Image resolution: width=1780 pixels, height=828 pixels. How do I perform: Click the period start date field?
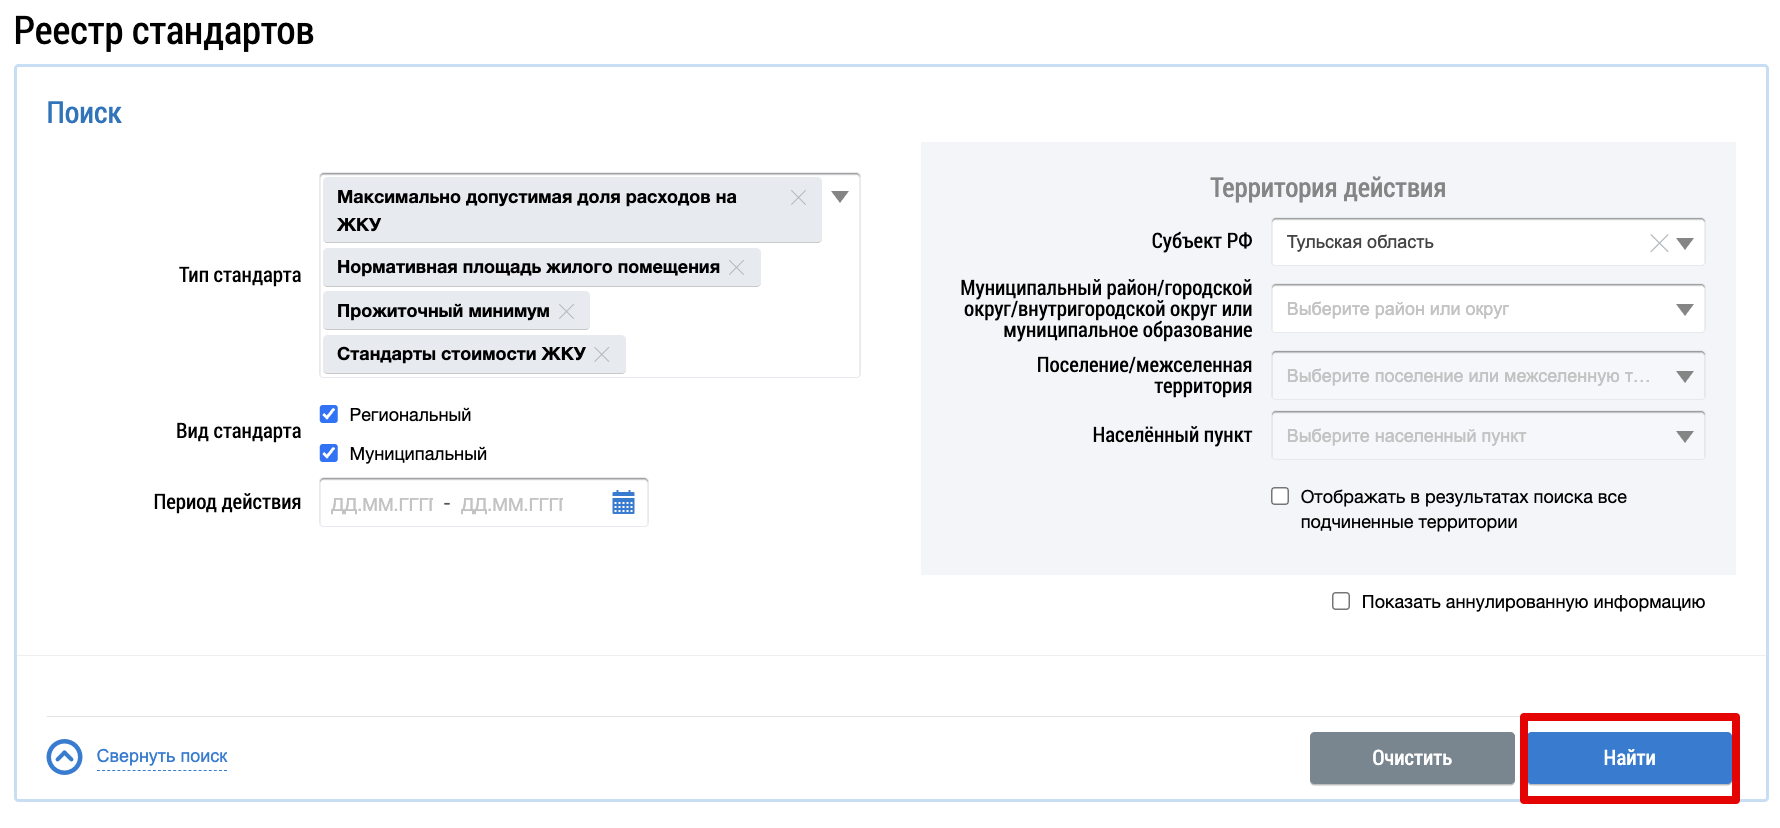coord(382,504)
